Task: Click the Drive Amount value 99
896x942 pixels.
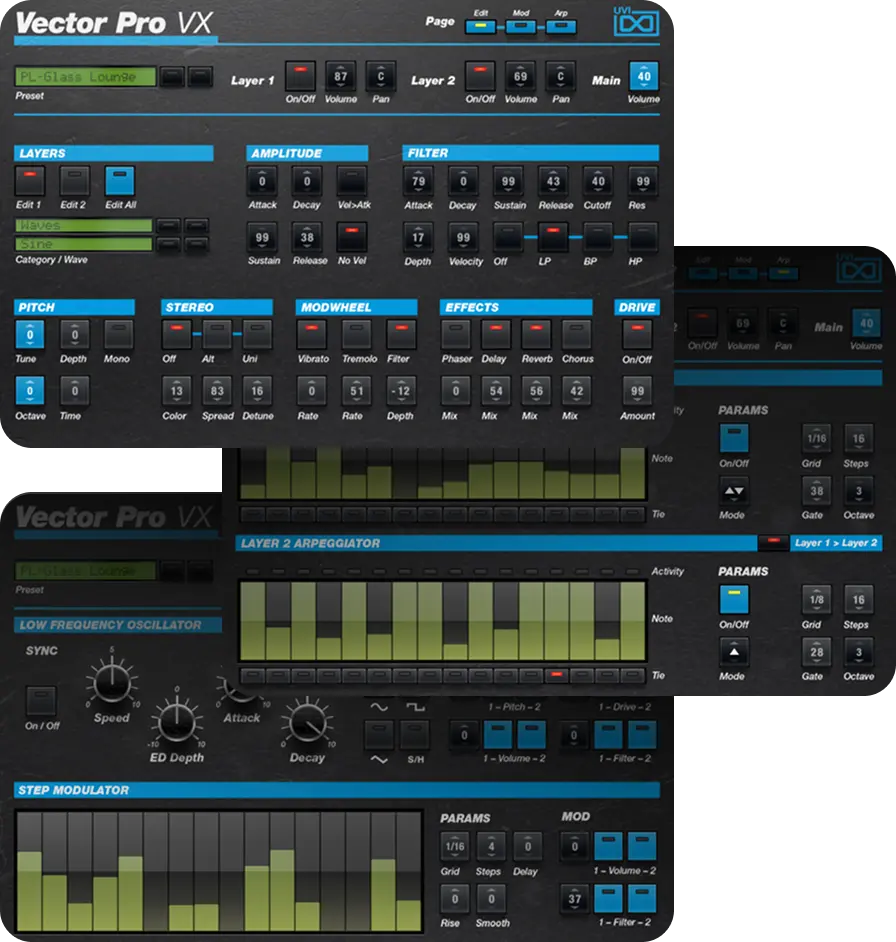Action: click(x=637, y=391)
